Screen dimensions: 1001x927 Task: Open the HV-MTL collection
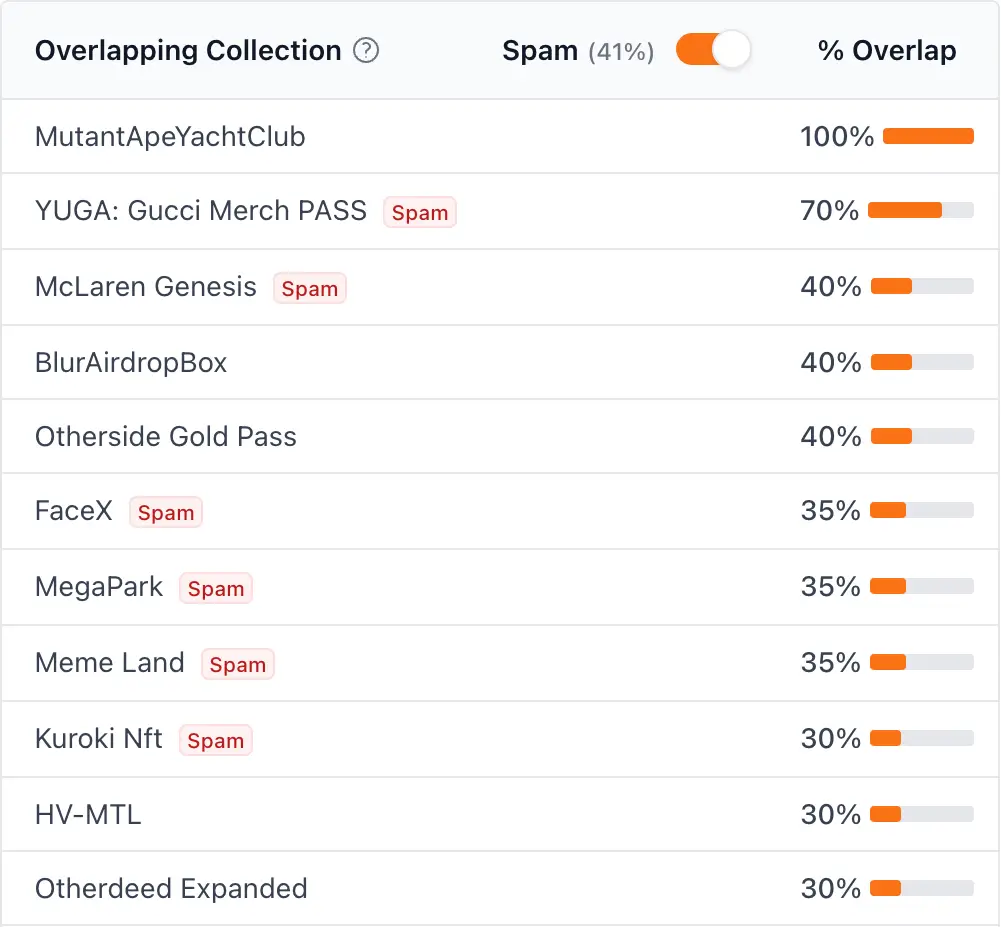click(x=88, y=815)
